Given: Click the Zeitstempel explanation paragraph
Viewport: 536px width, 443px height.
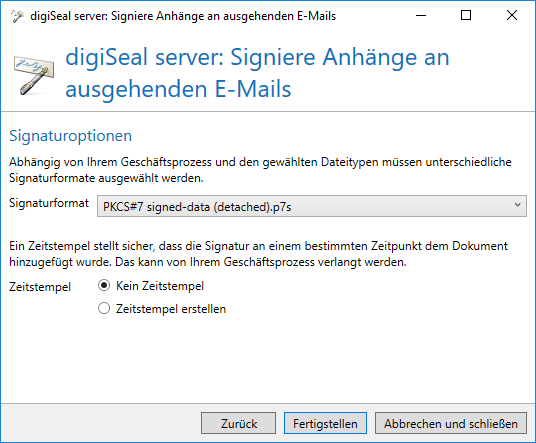Looking at the screenshot, I should (x=258, y=254).
